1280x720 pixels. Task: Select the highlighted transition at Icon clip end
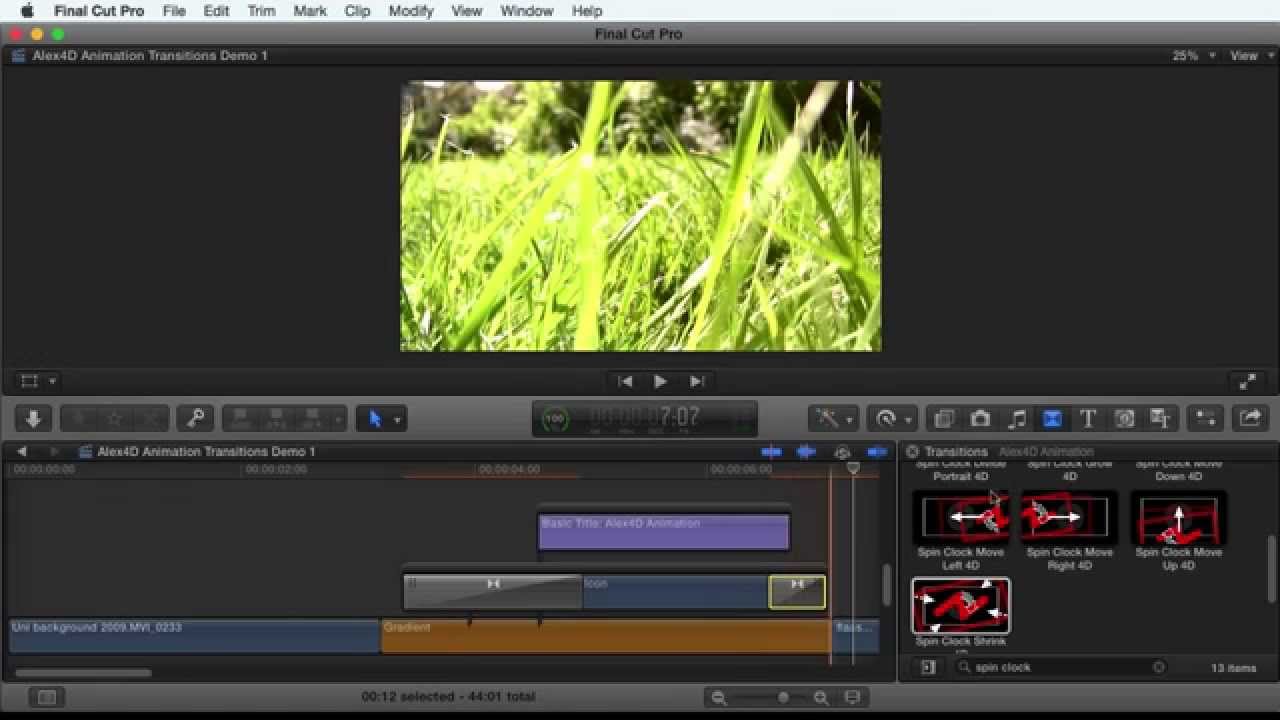pos(797,592)
